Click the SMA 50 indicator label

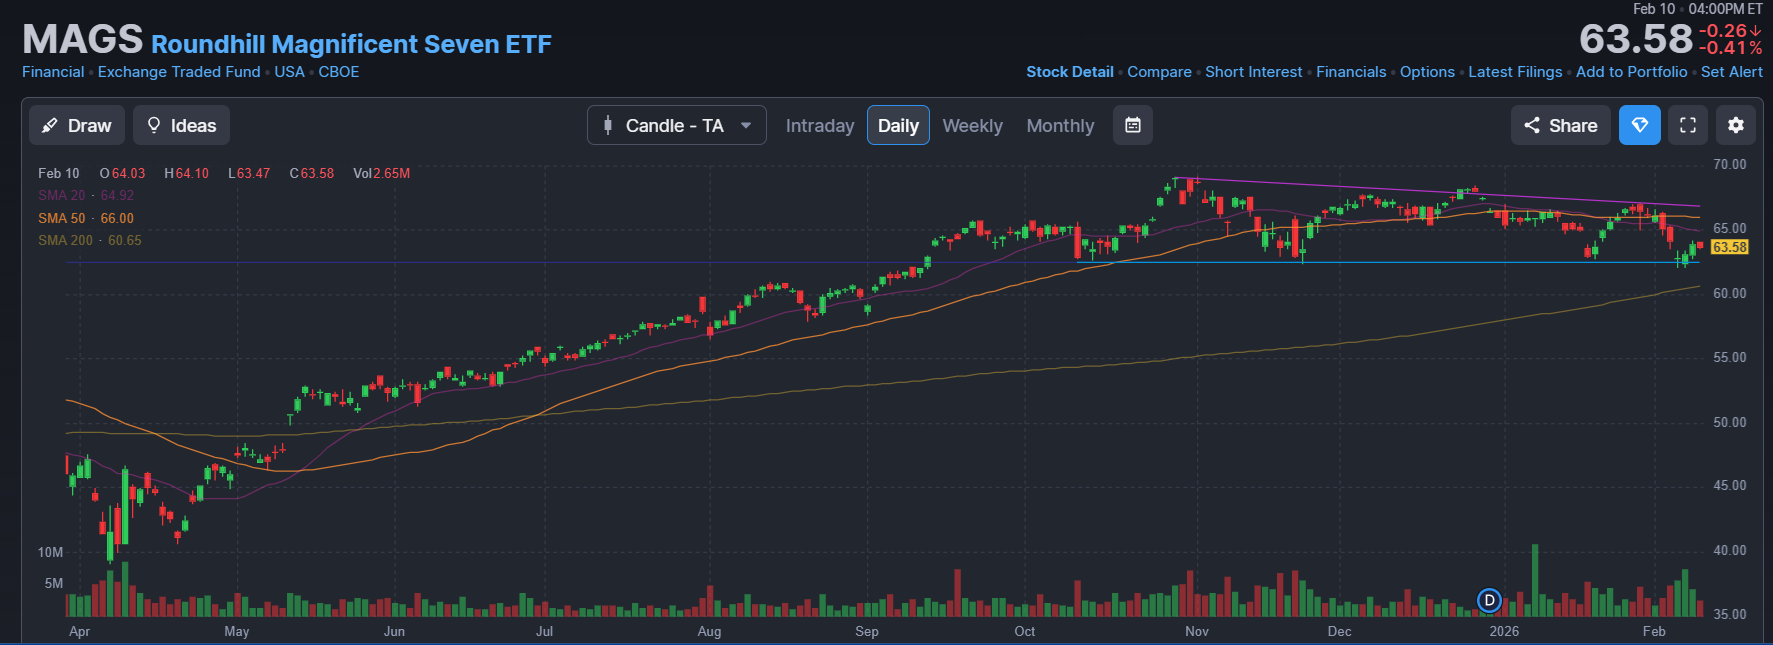point(86,218)
